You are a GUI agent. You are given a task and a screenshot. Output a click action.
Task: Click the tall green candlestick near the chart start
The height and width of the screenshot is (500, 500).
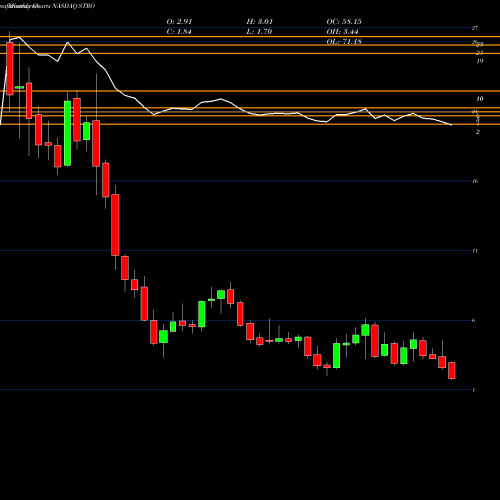[x=67, y=133]
